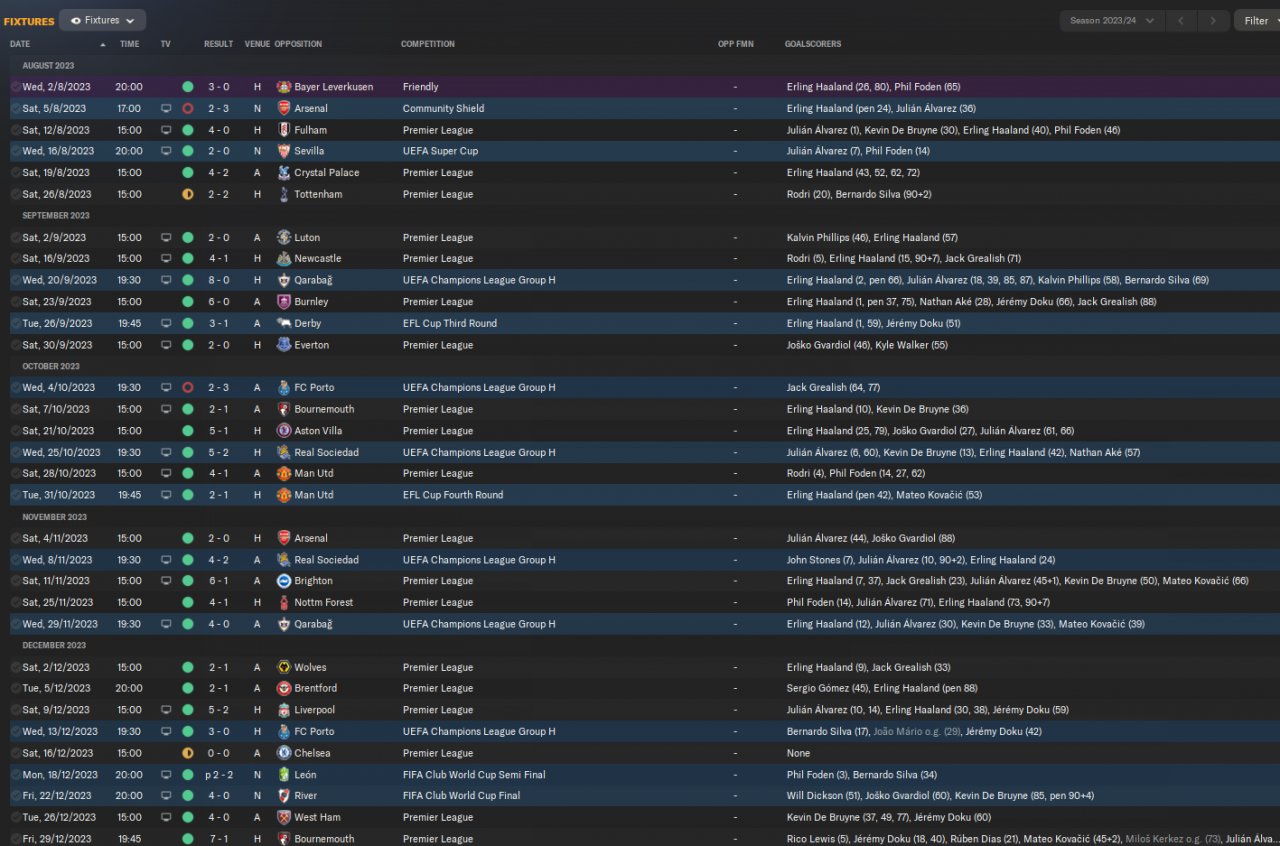Viewport: 1280px width, 846px height.
Task: Click the Newcastle club badge
Action: coord(284,259)
